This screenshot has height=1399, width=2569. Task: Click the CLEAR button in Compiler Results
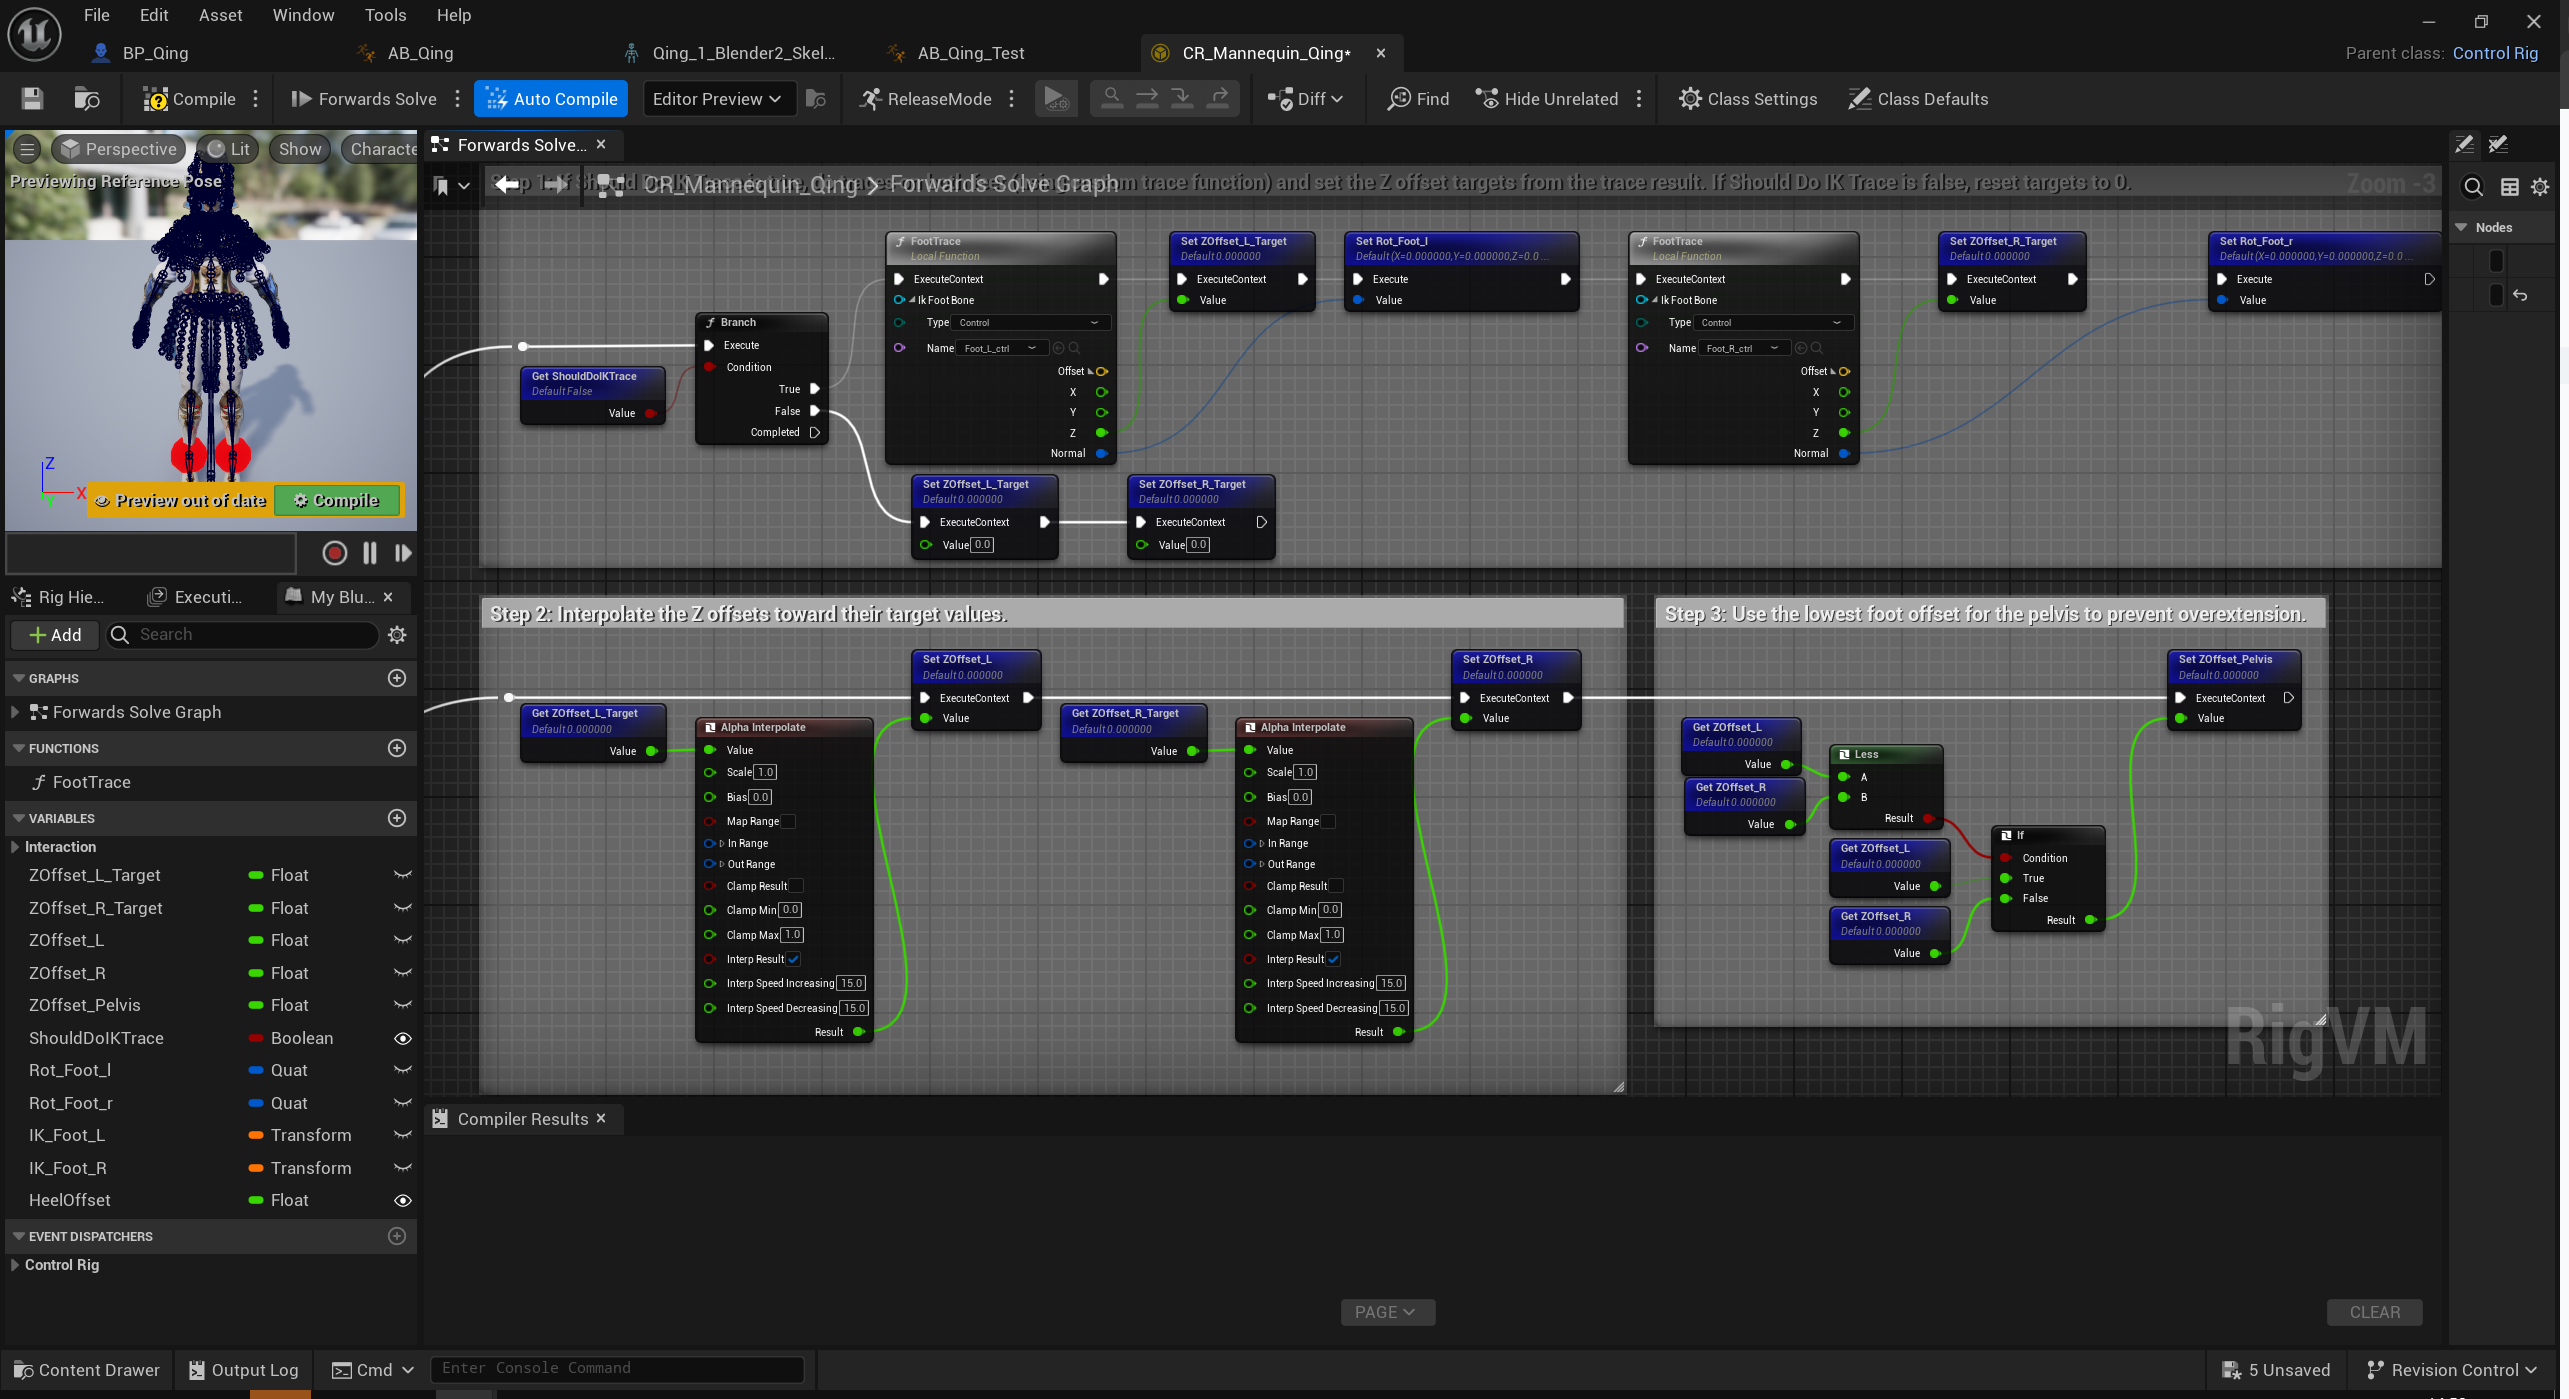coord(2374,1312)
